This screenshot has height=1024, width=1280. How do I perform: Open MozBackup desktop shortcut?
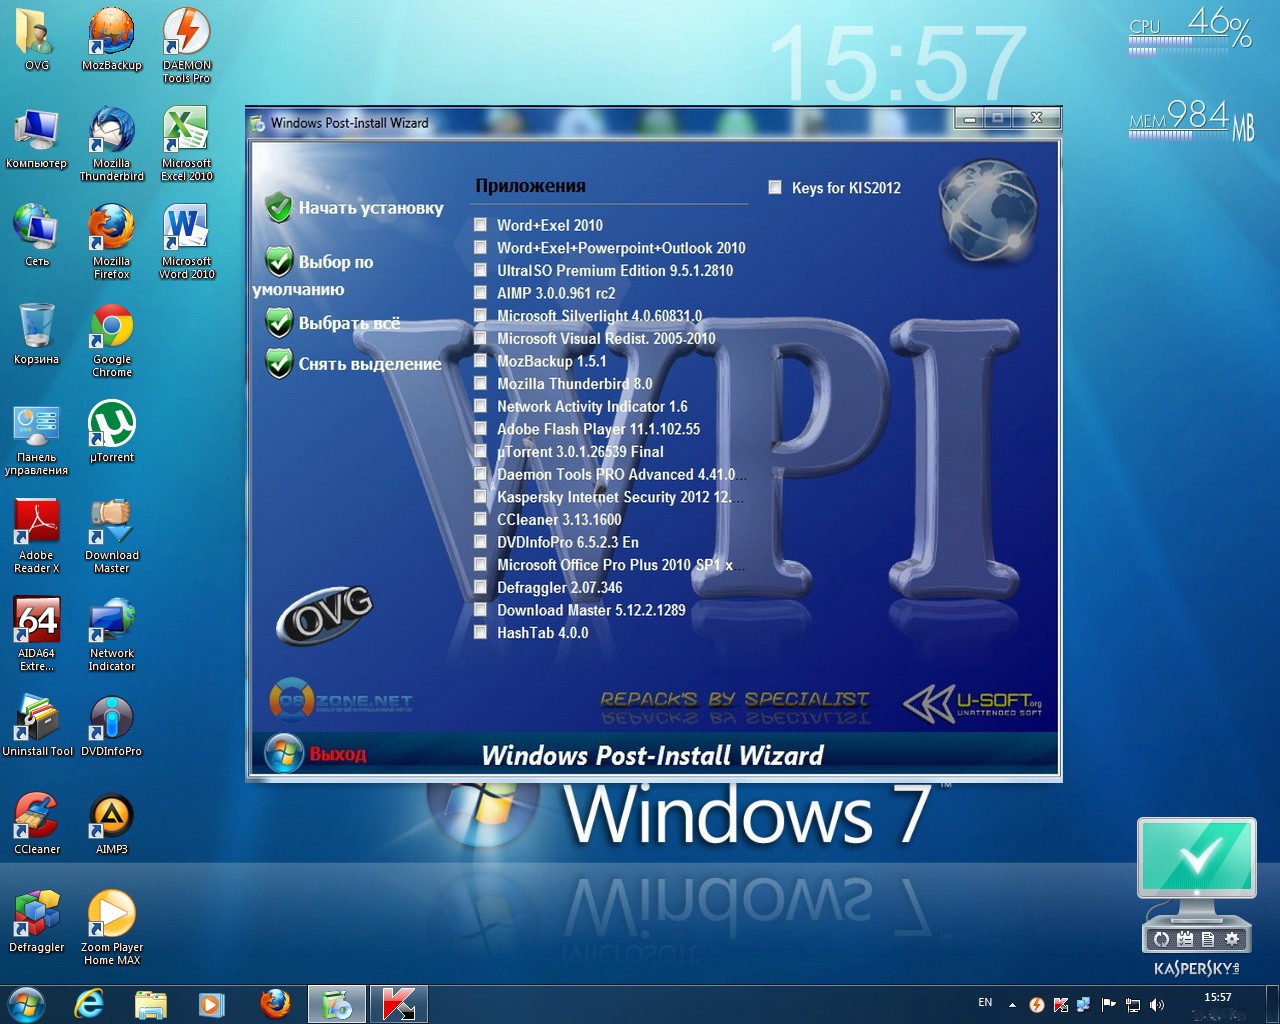112,40
